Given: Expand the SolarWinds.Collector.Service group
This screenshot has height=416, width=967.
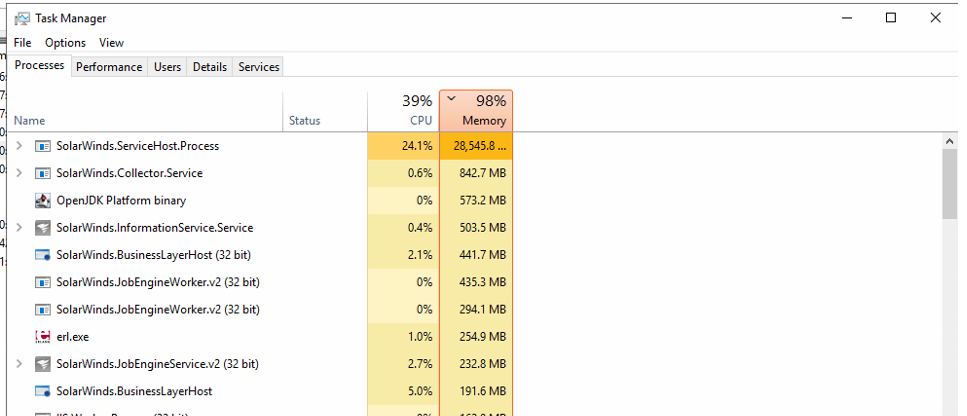Looking at the screenshot, I should pos(19,173).
